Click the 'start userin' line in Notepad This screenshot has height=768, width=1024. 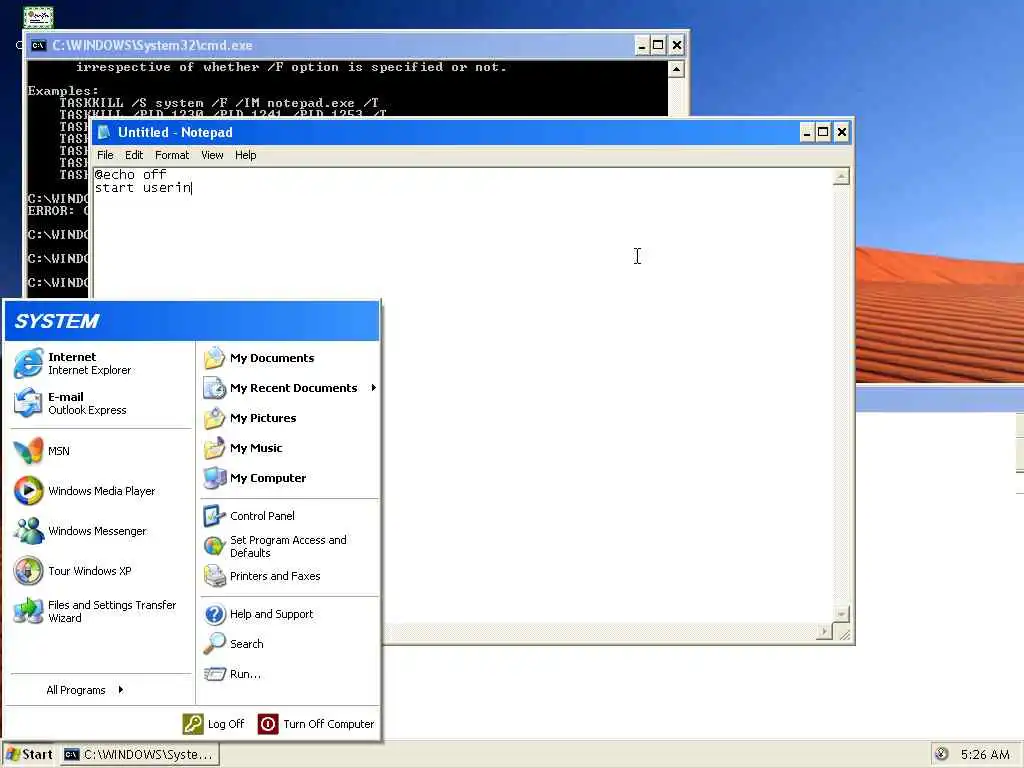143,187
